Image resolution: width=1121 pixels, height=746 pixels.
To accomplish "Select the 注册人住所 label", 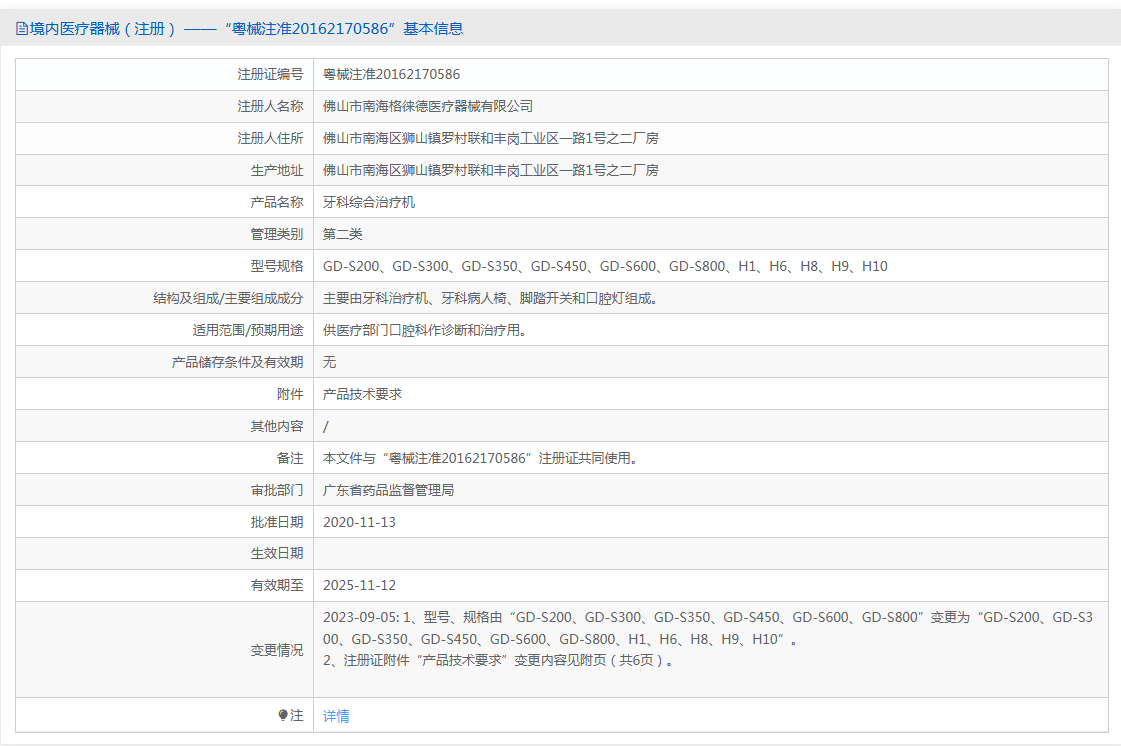I will click(x=270, y=138).
